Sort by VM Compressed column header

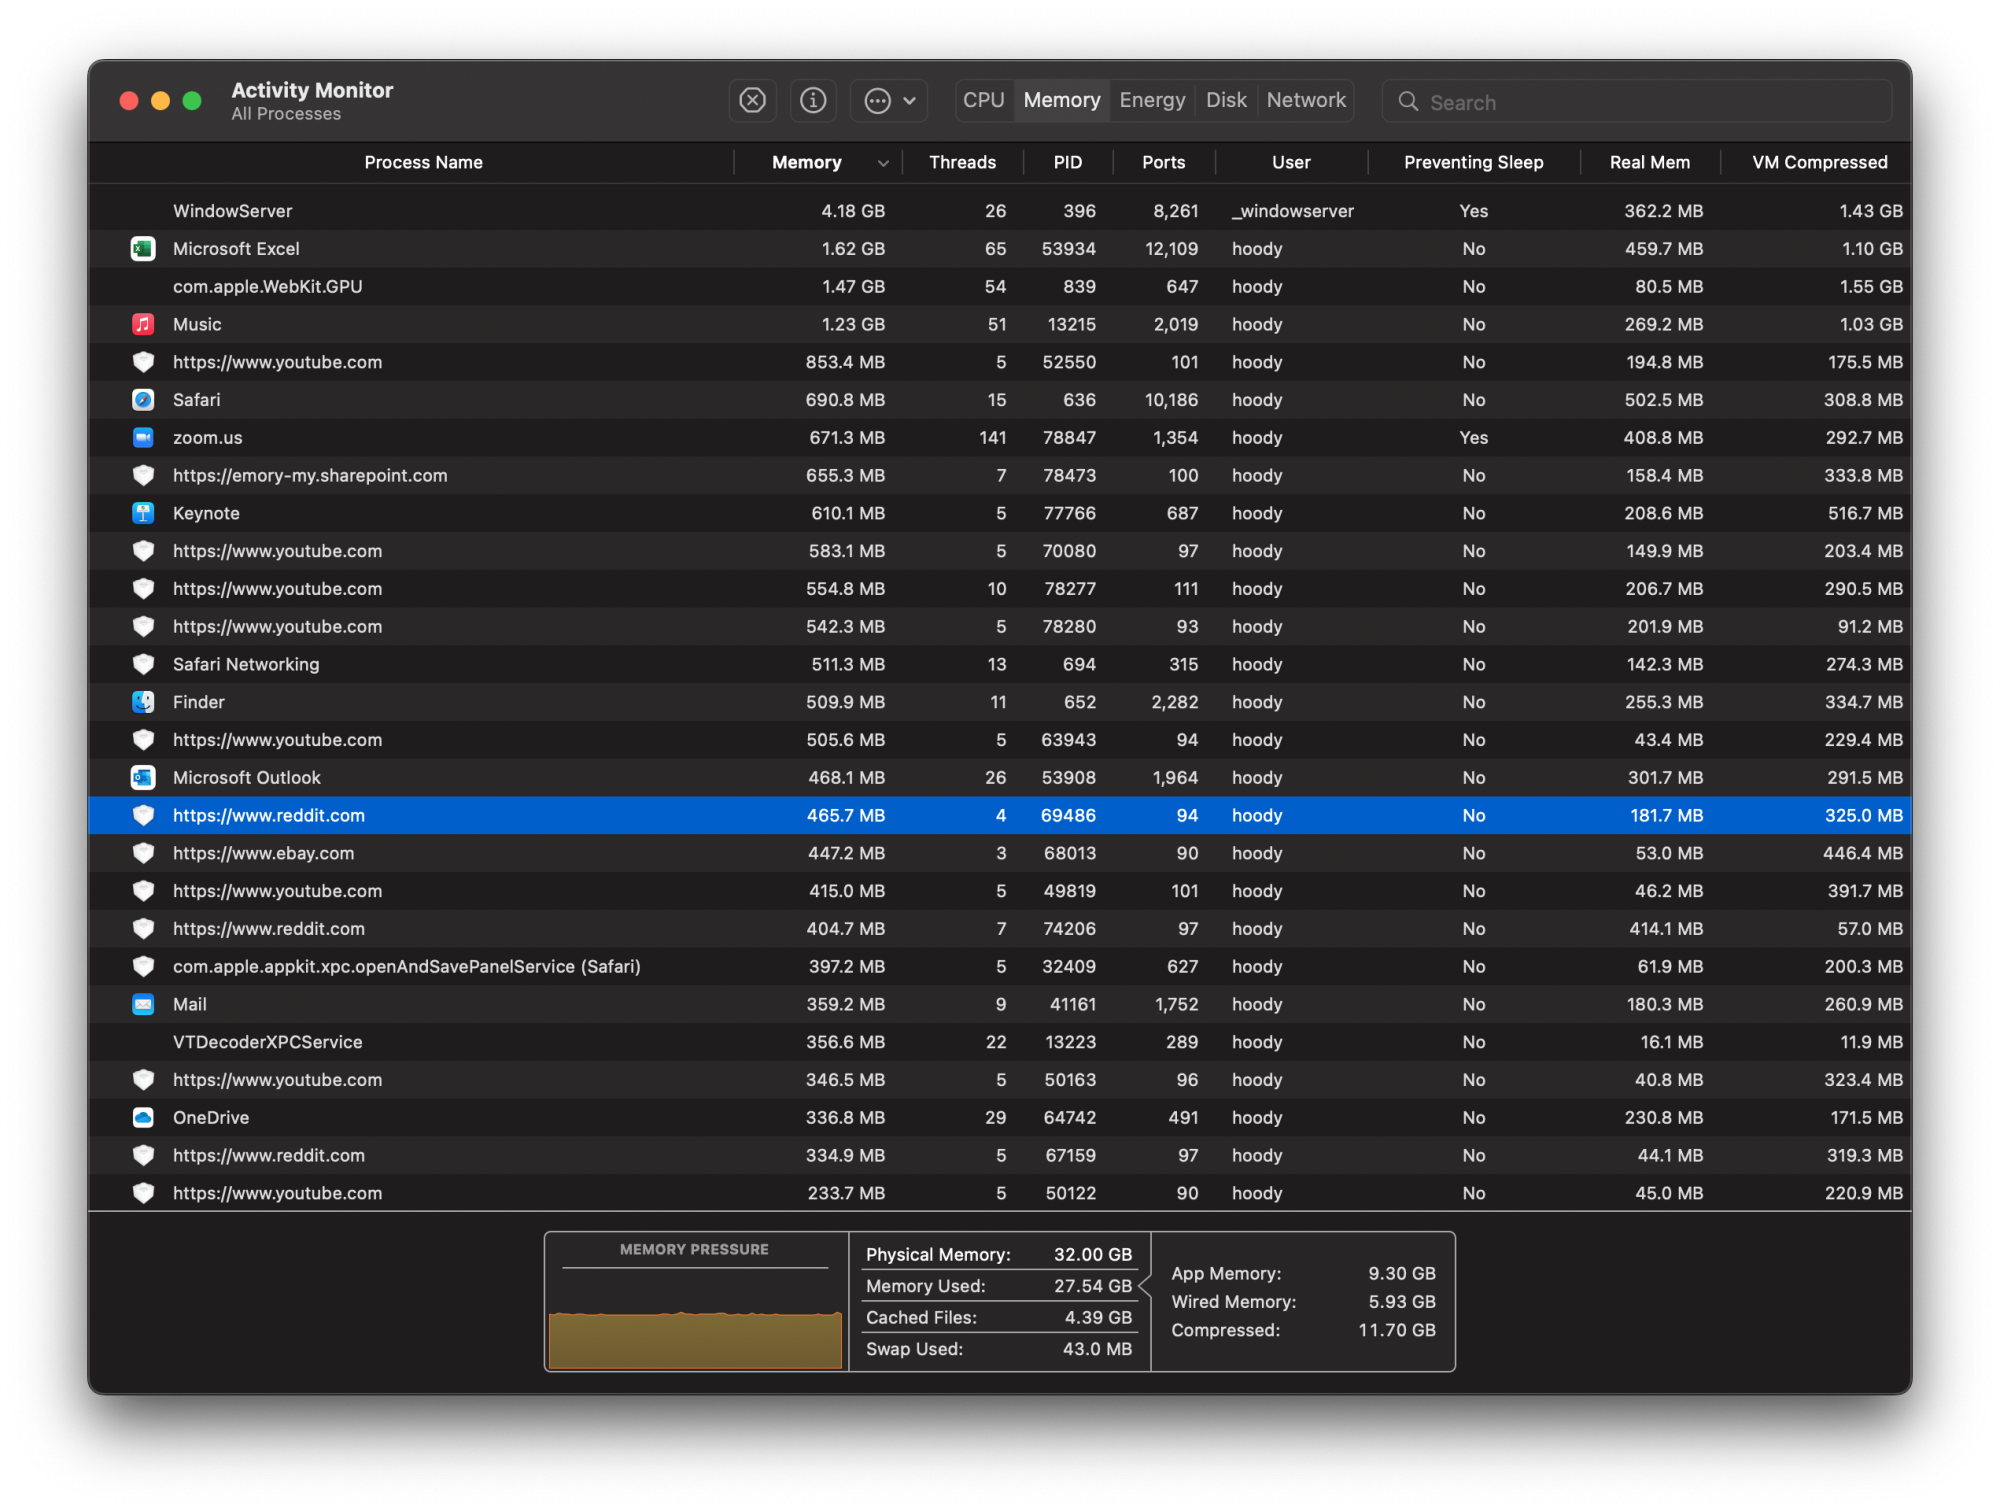point(1819,162)
